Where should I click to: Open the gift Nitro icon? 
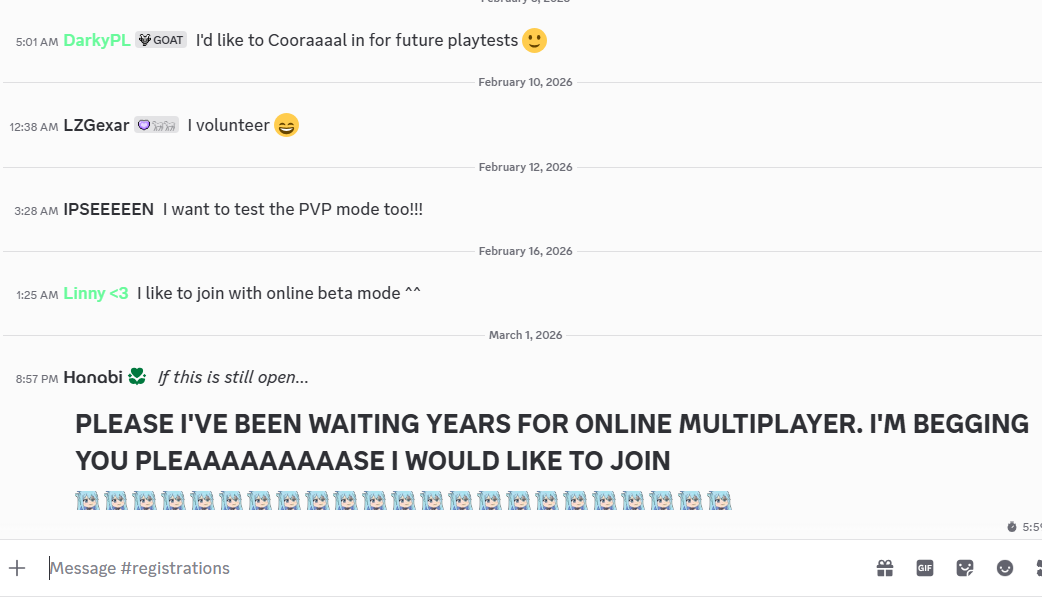885,568
